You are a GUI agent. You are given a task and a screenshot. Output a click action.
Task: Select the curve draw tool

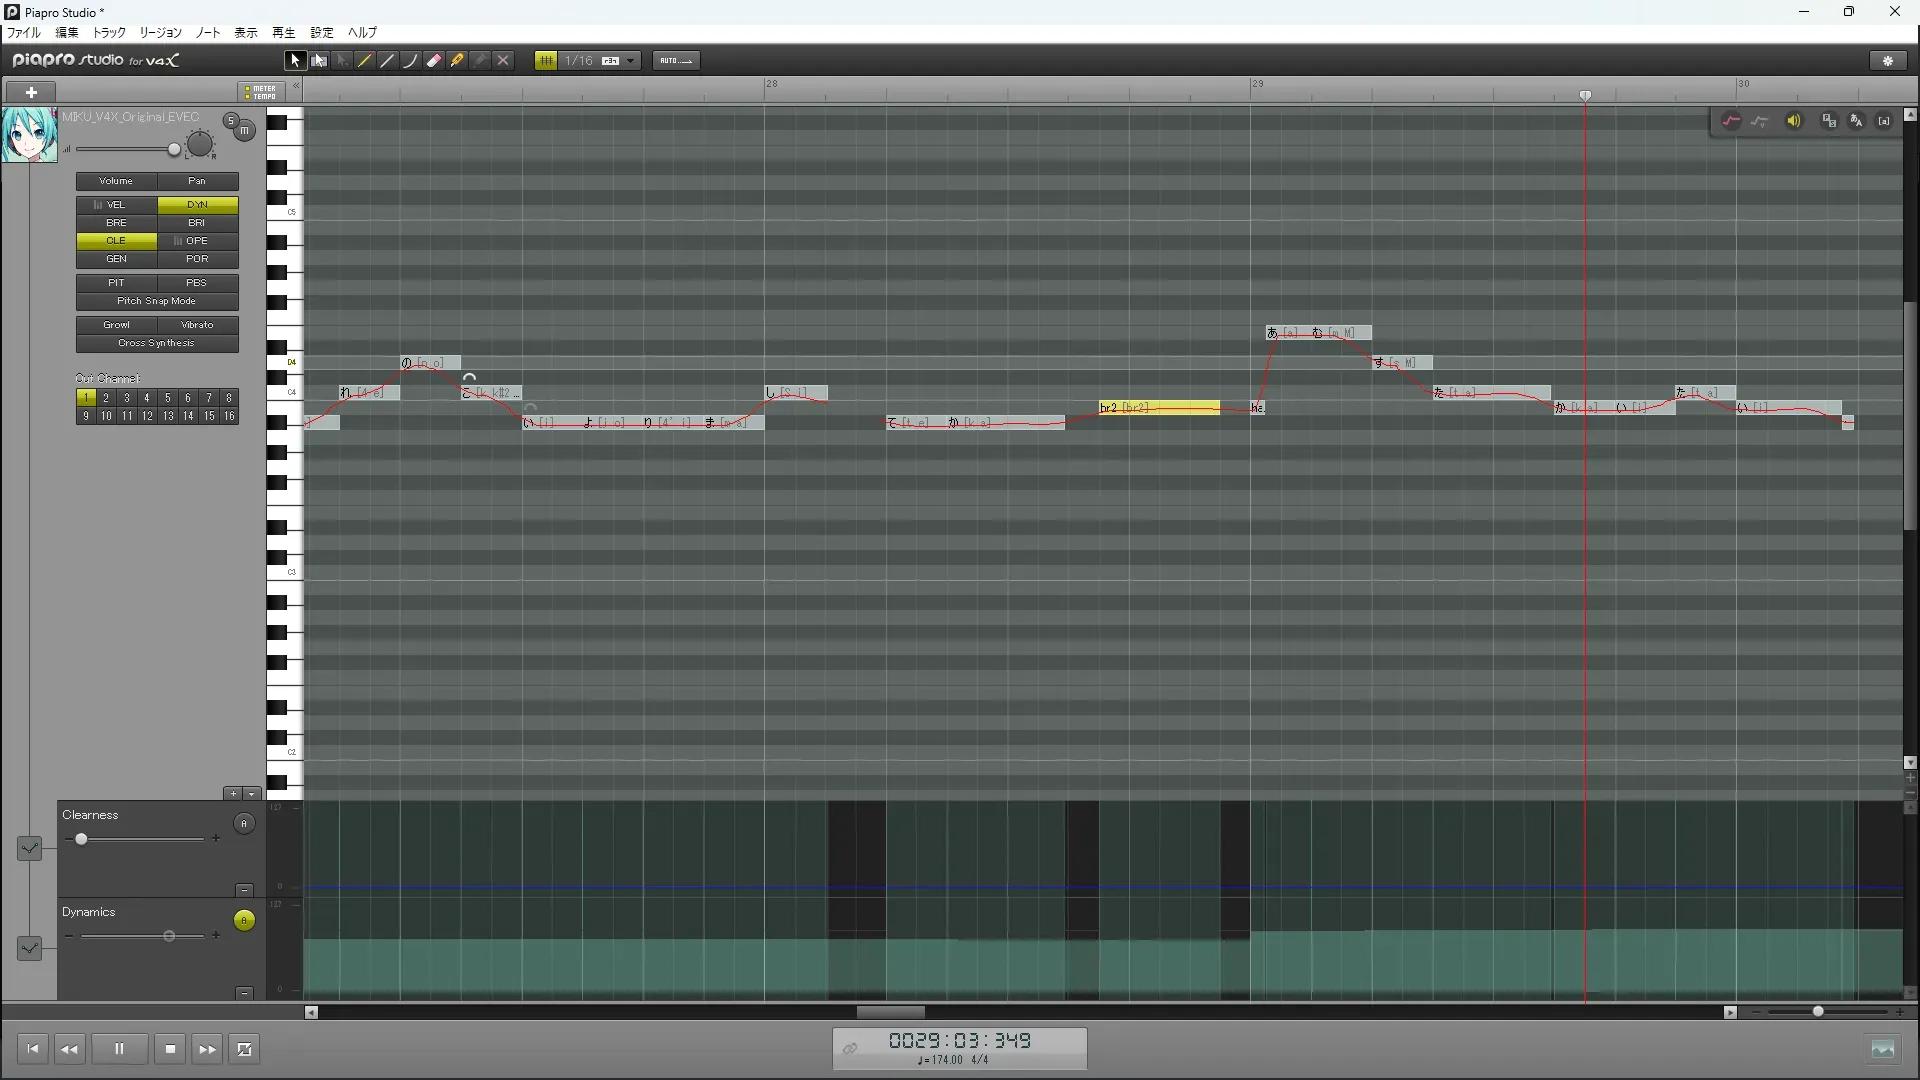[410, 61]
